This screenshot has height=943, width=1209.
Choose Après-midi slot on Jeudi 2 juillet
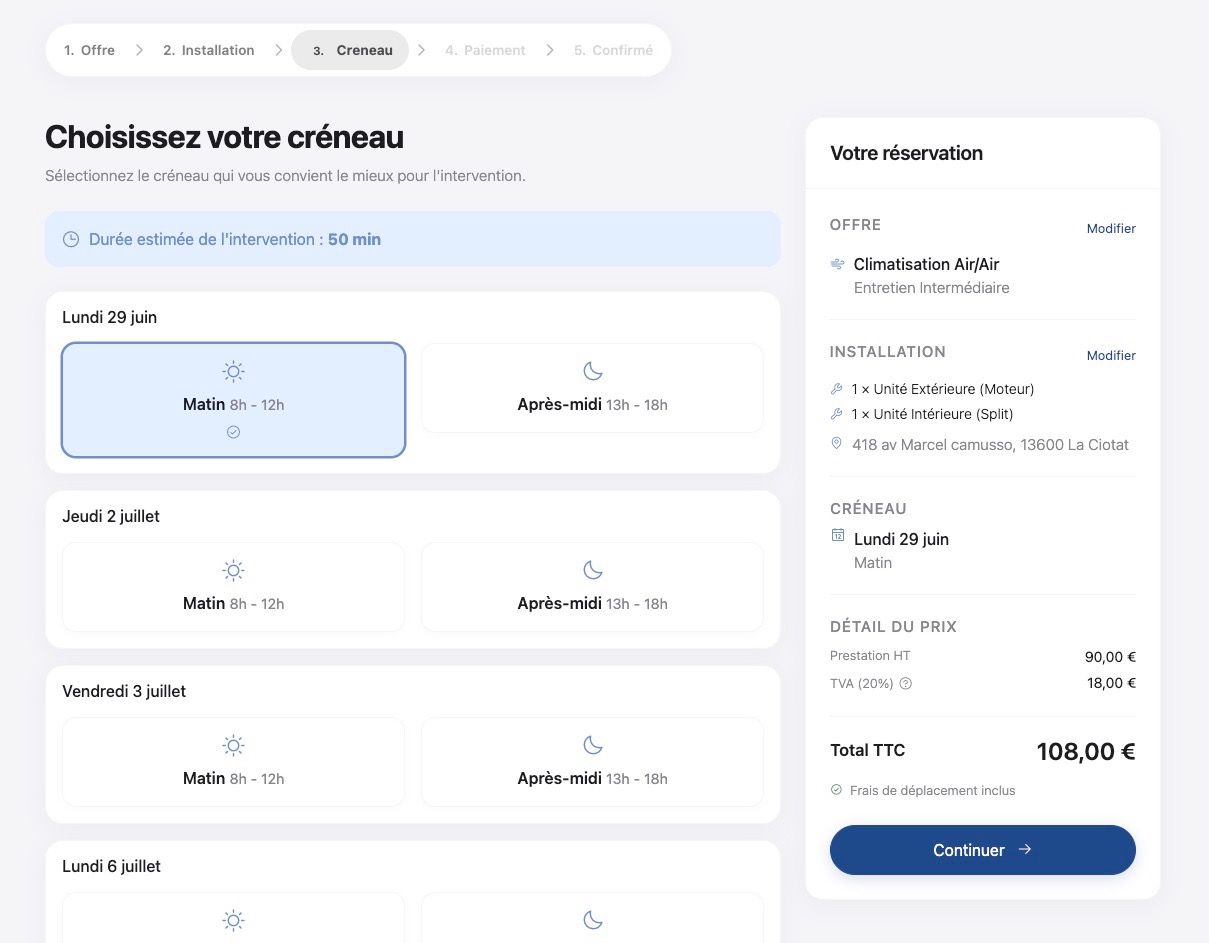pos(592,587)
